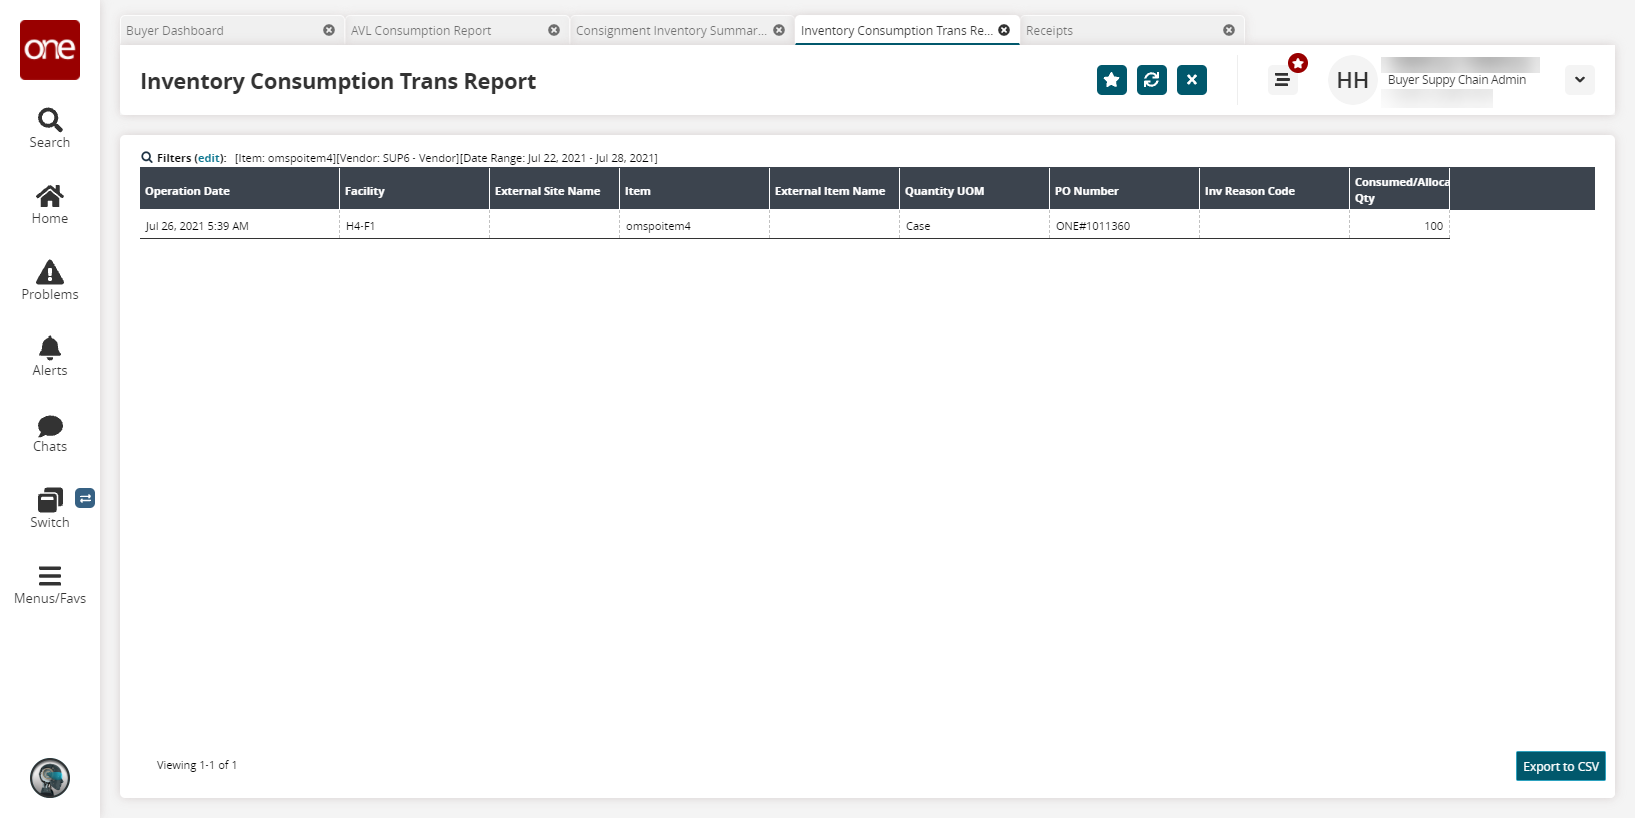This screenshot has height=818, width=1635.
Task: Close the Receipts tab
Action: coord(1229,31)
